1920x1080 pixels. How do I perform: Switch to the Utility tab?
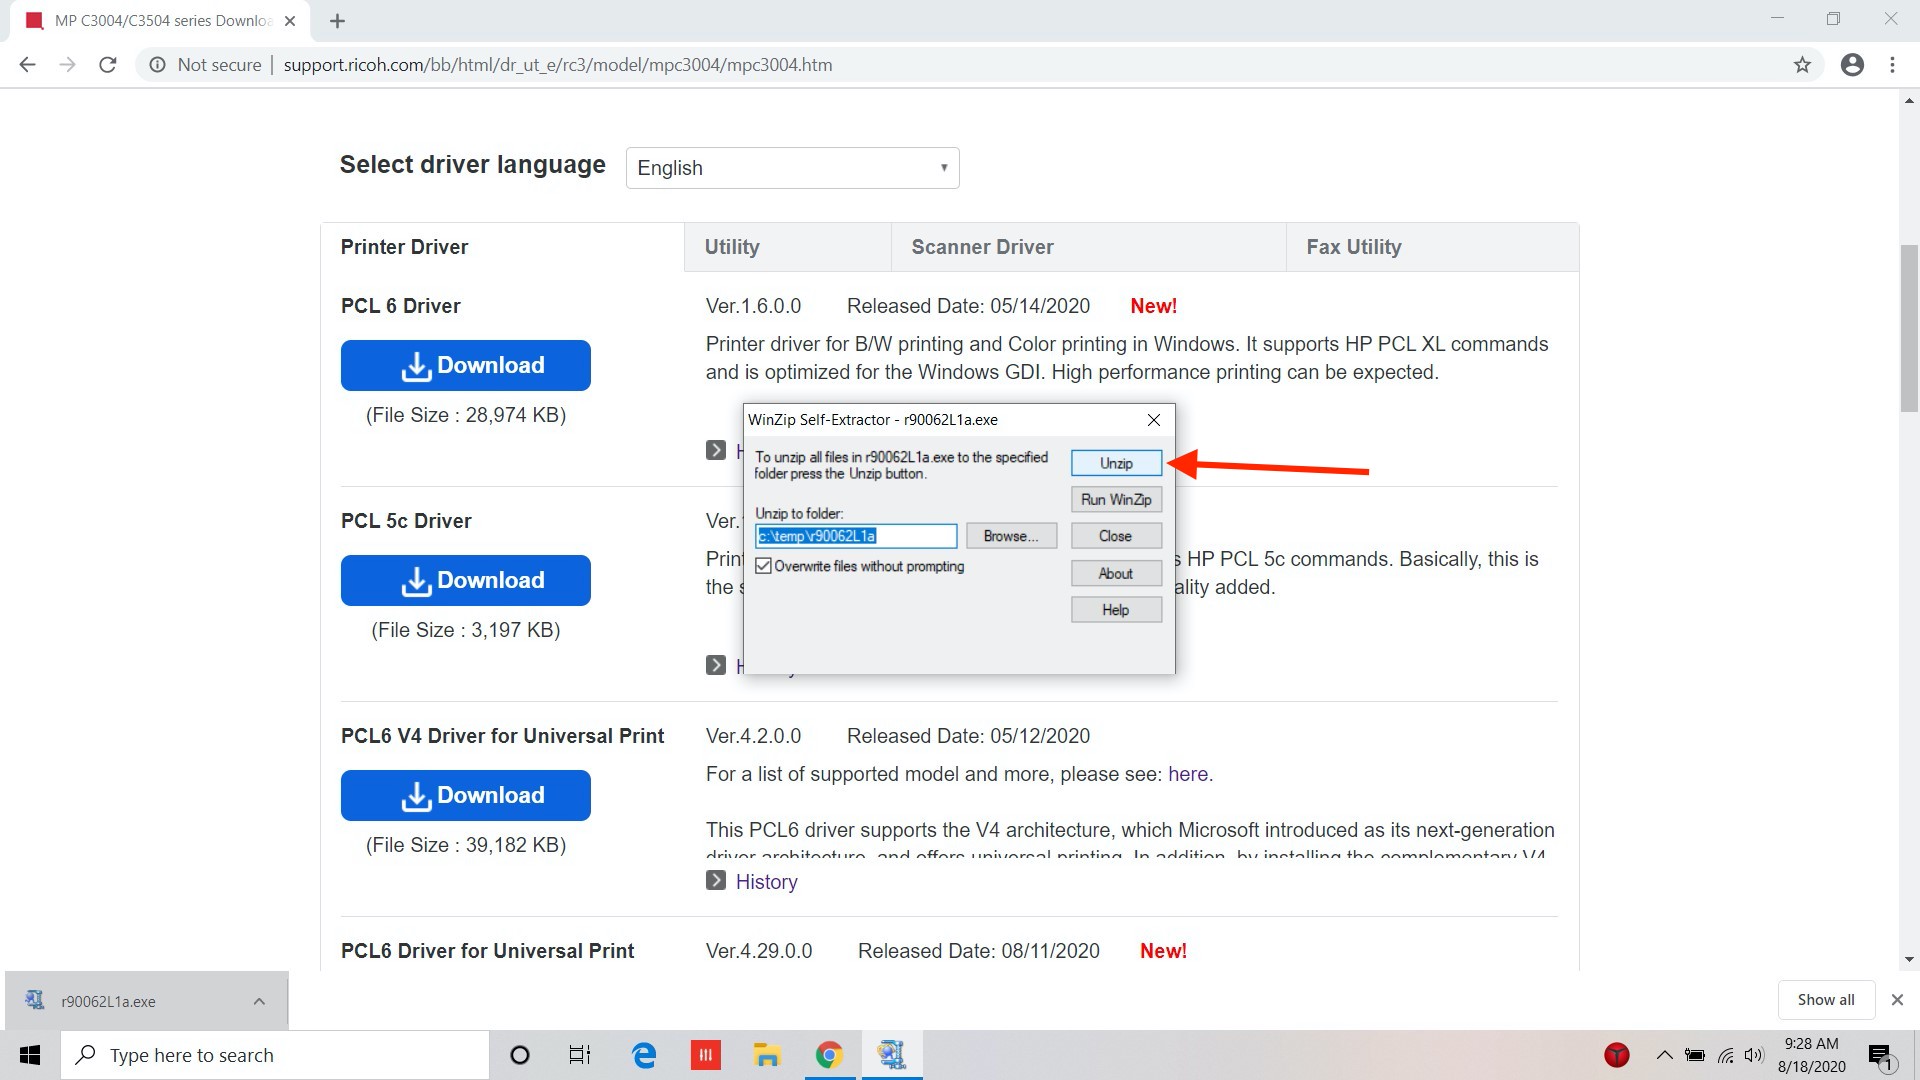coord(788,247)
